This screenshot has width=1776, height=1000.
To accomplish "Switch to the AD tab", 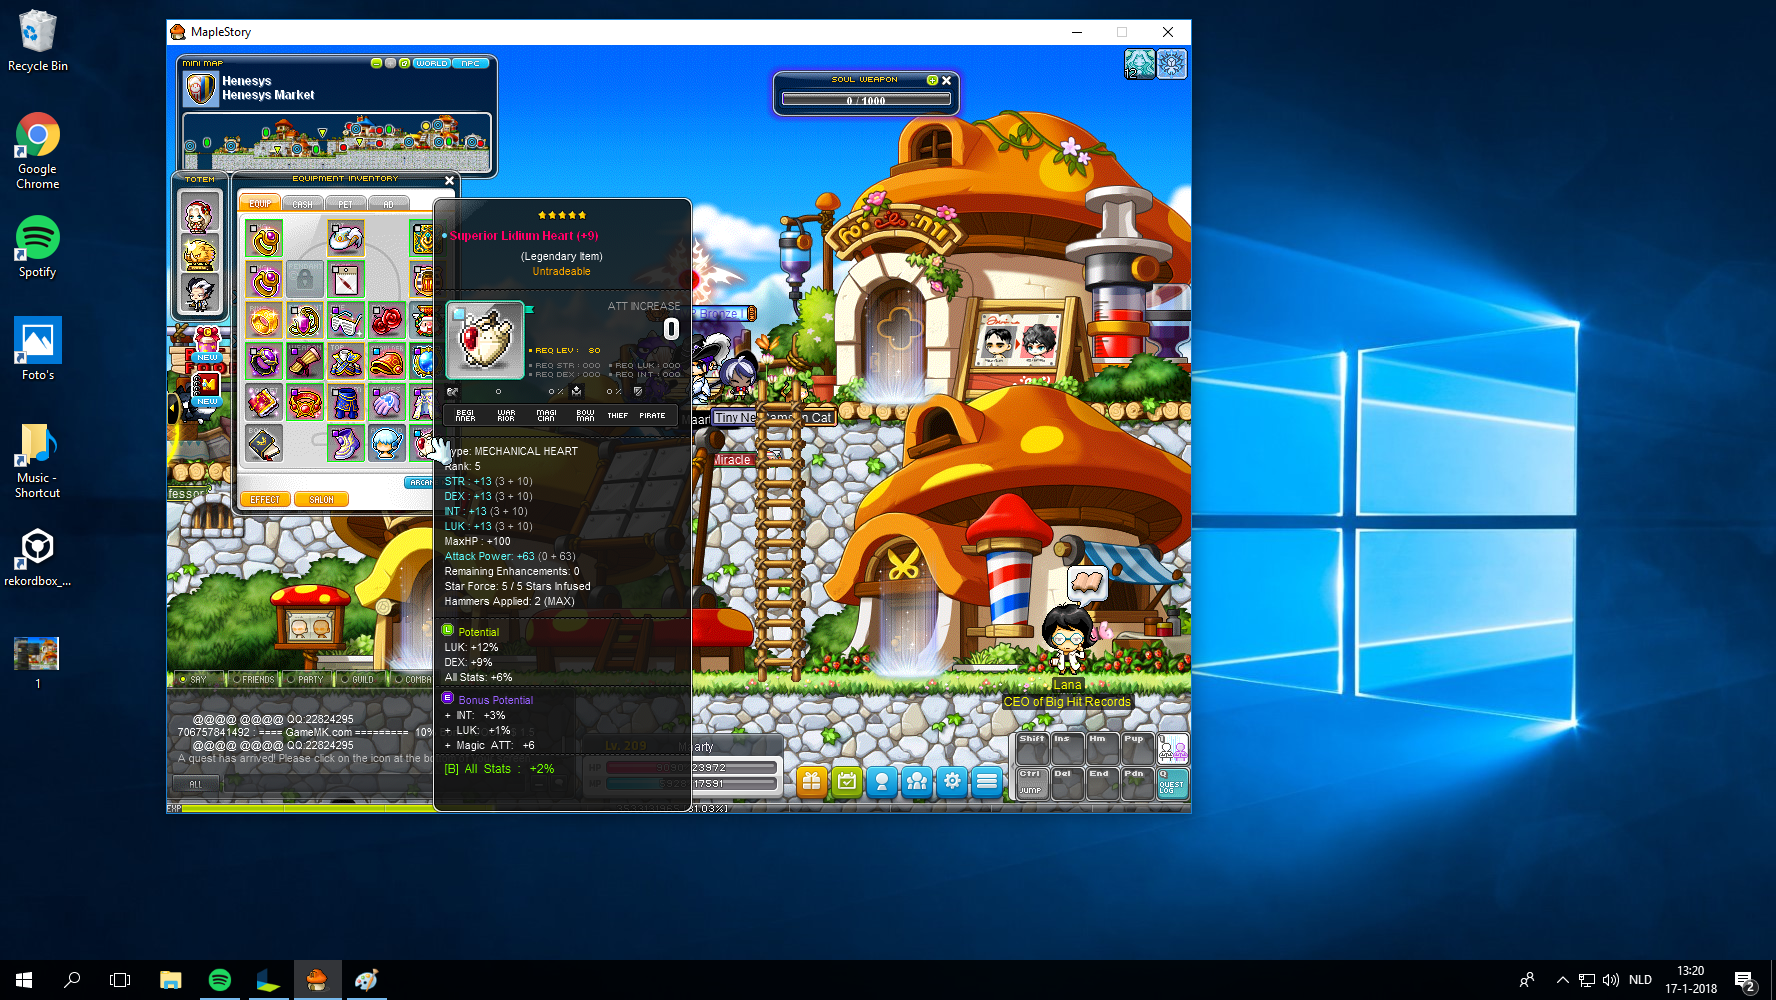I will tap(389, 203).
